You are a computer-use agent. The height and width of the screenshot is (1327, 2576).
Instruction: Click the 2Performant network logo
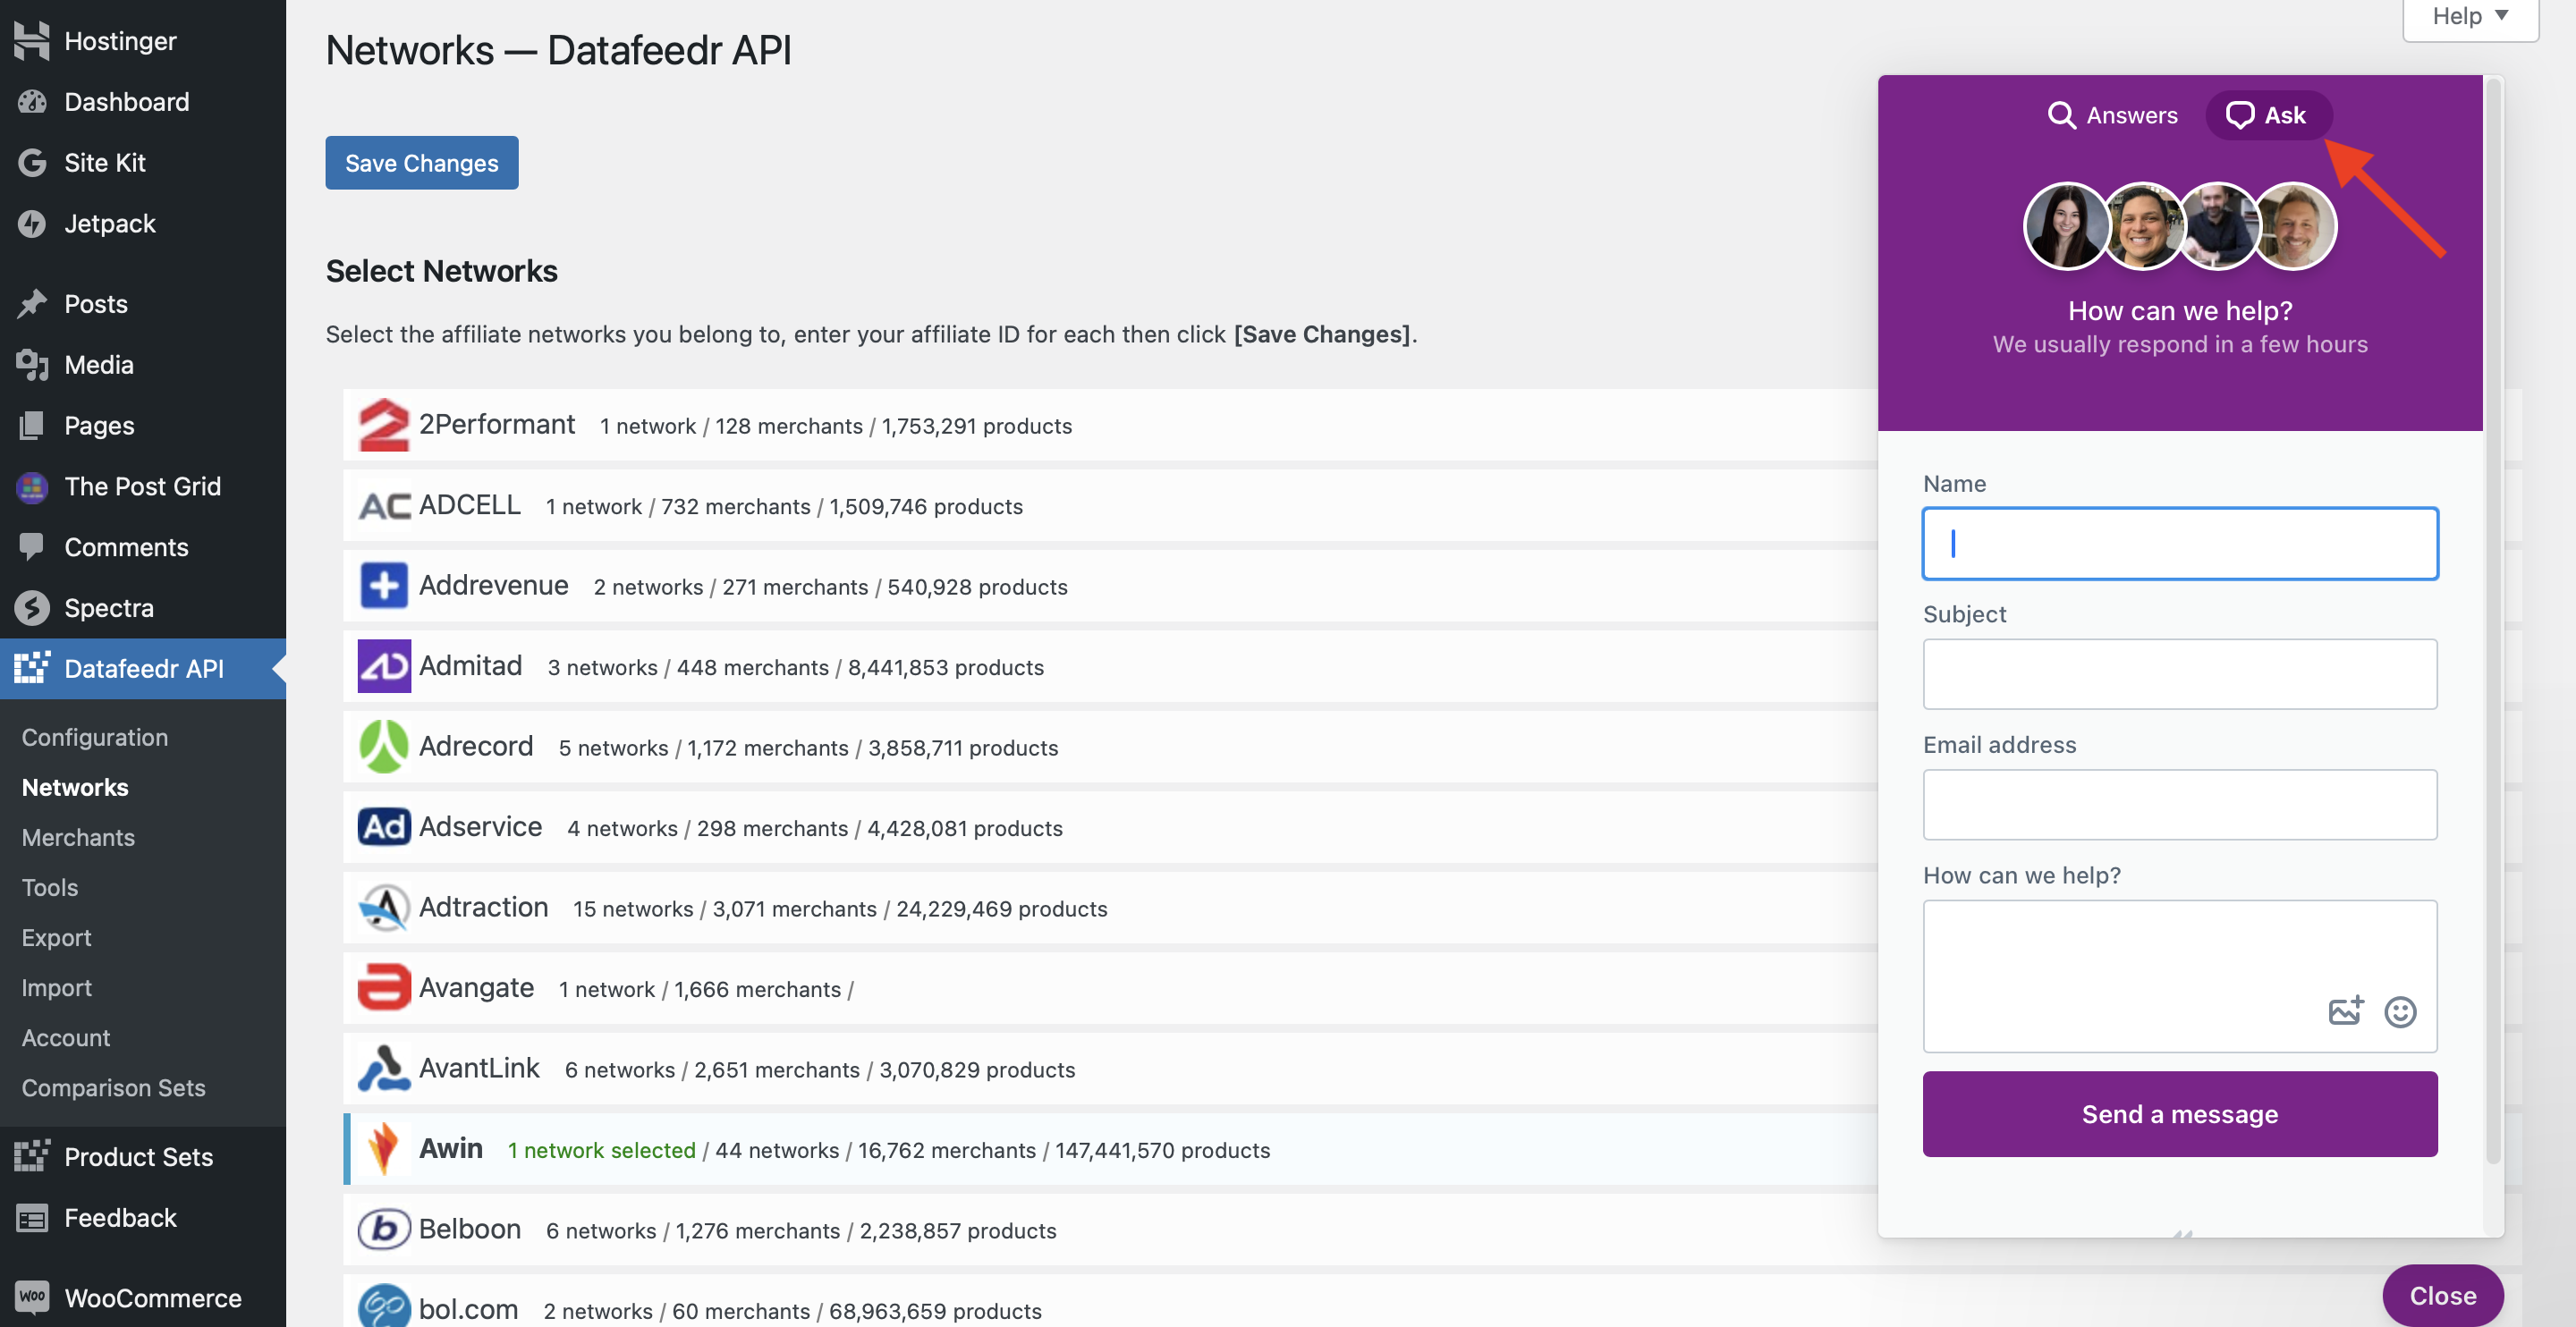pos(384,425)
